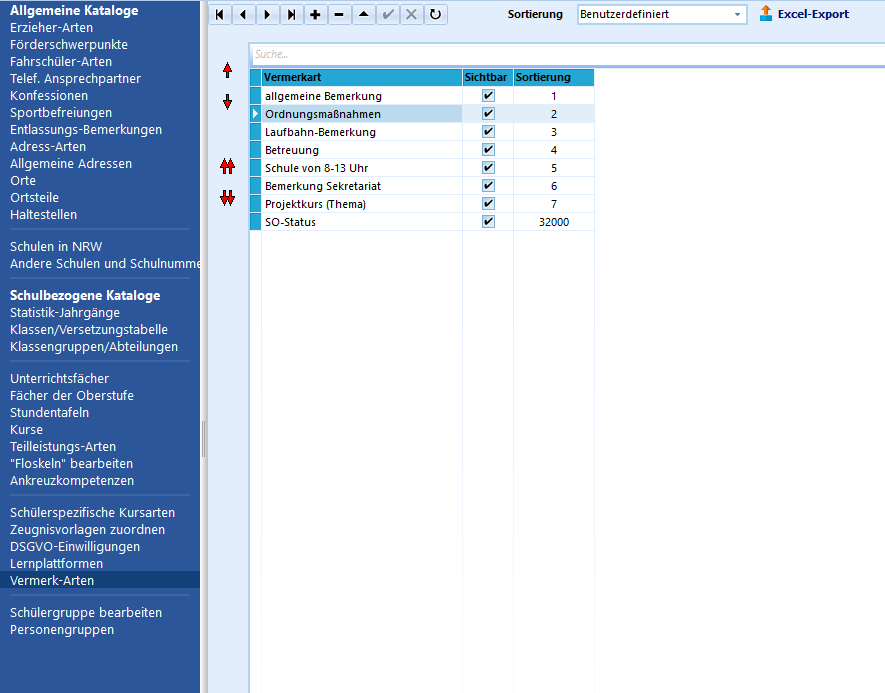Toggle Sichtbar for Laufbahn-Bemerkung

point(488,131)
